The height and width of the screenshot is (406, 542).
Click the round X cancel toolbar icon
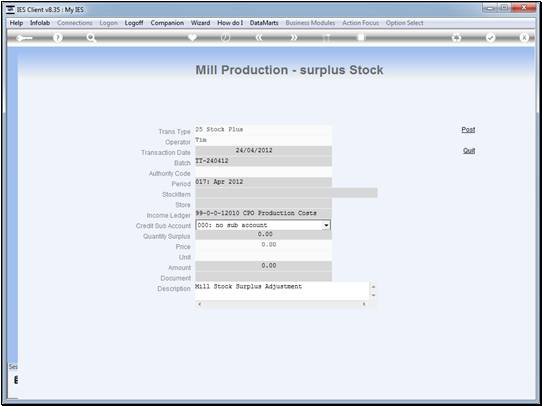click(x=524, y=38)
